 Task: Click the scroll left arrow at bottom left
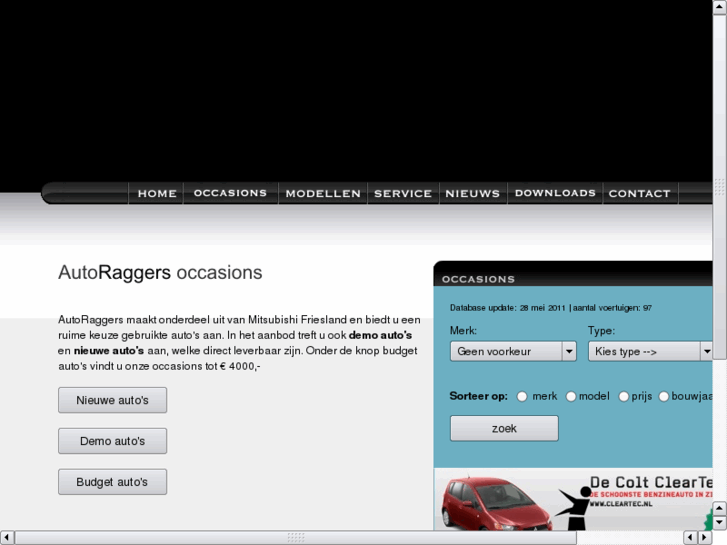click(7, 538)
